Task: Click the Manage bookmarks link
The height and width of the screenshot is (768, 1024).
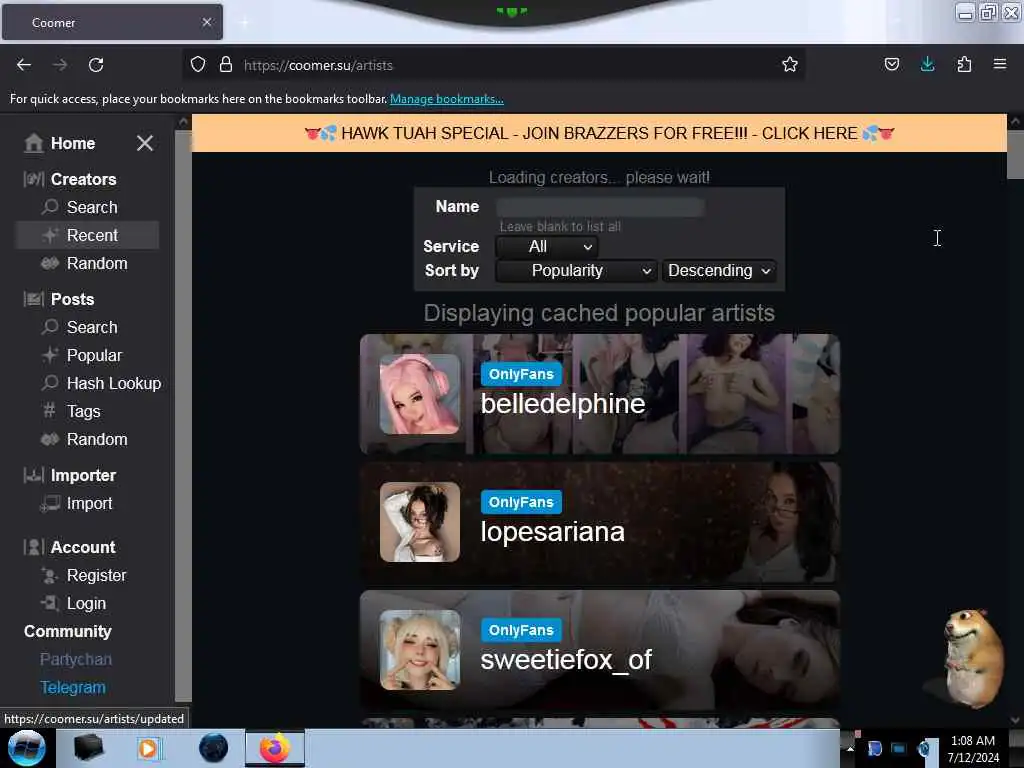Action: coord(447,99)
